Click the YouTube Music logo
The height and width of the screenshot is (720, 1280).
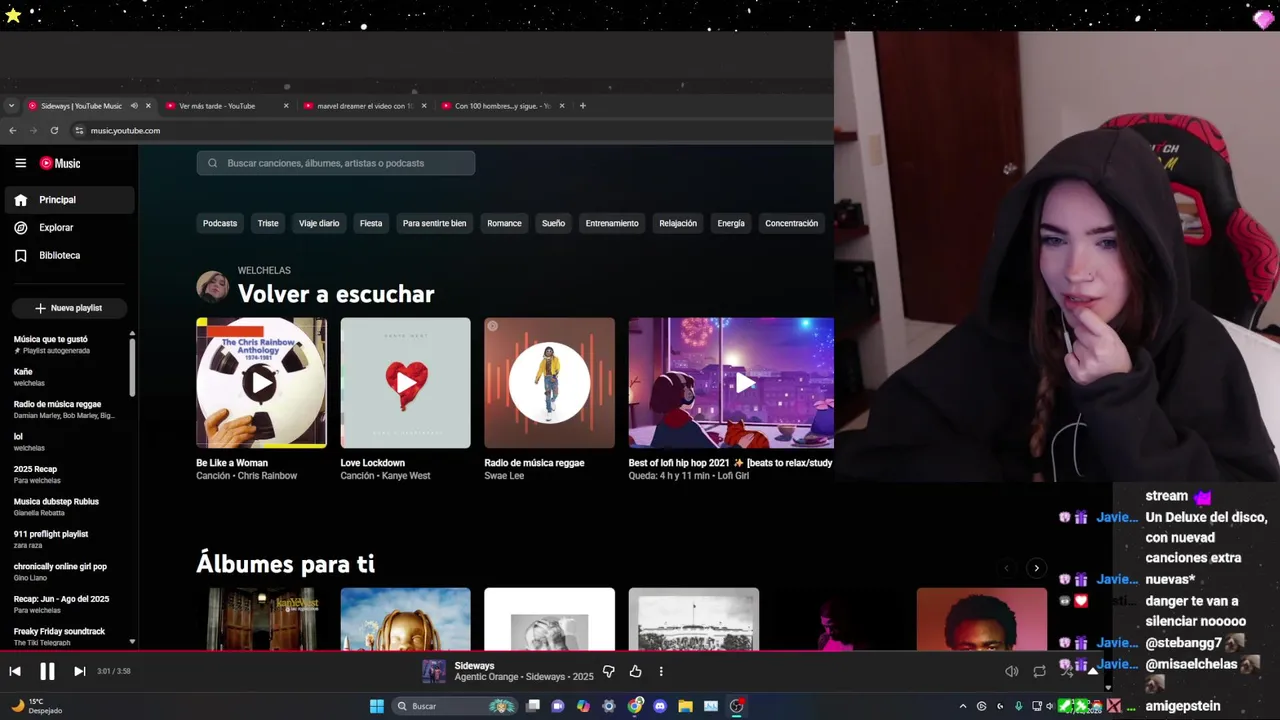60,163
